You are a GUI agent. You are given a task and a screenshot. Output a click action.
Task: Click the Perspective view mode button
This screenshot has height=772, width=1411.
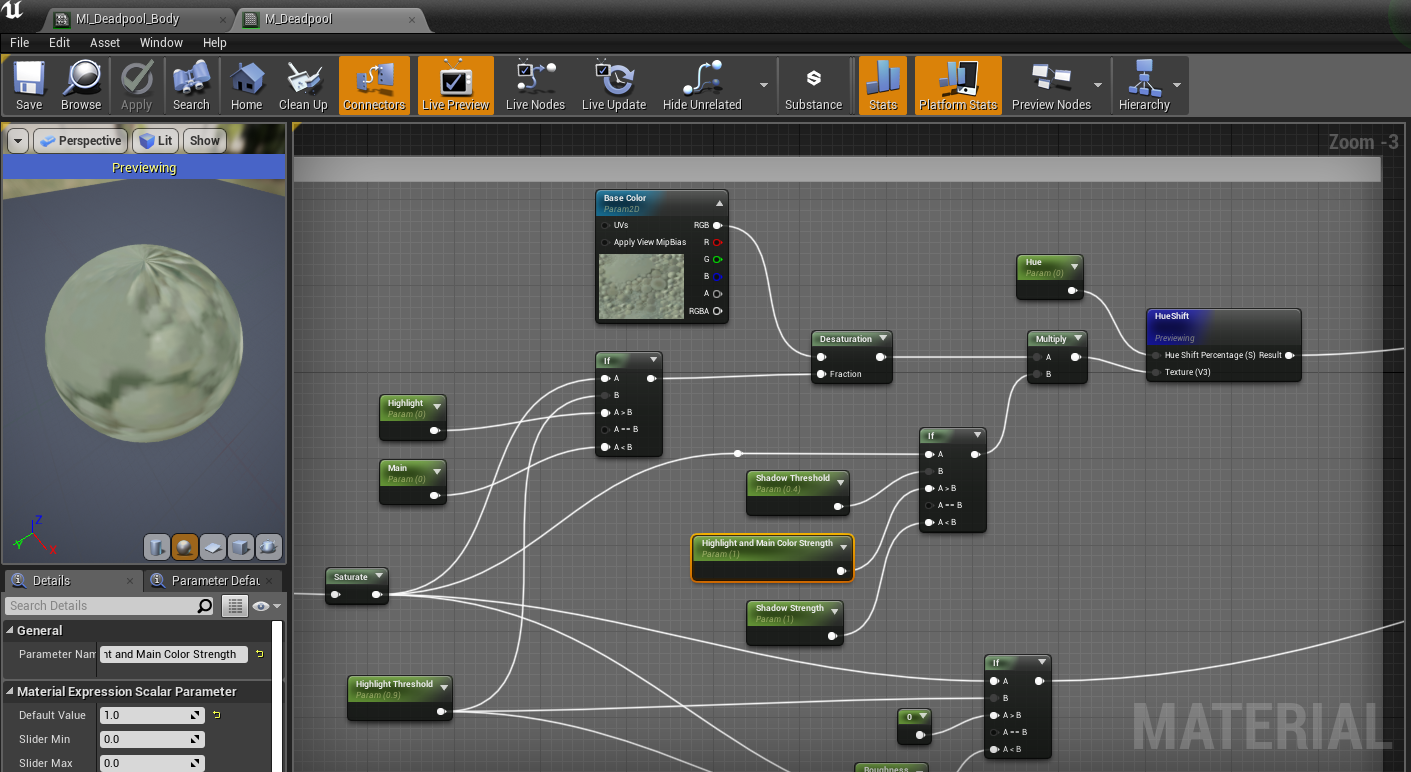(80, 141)
